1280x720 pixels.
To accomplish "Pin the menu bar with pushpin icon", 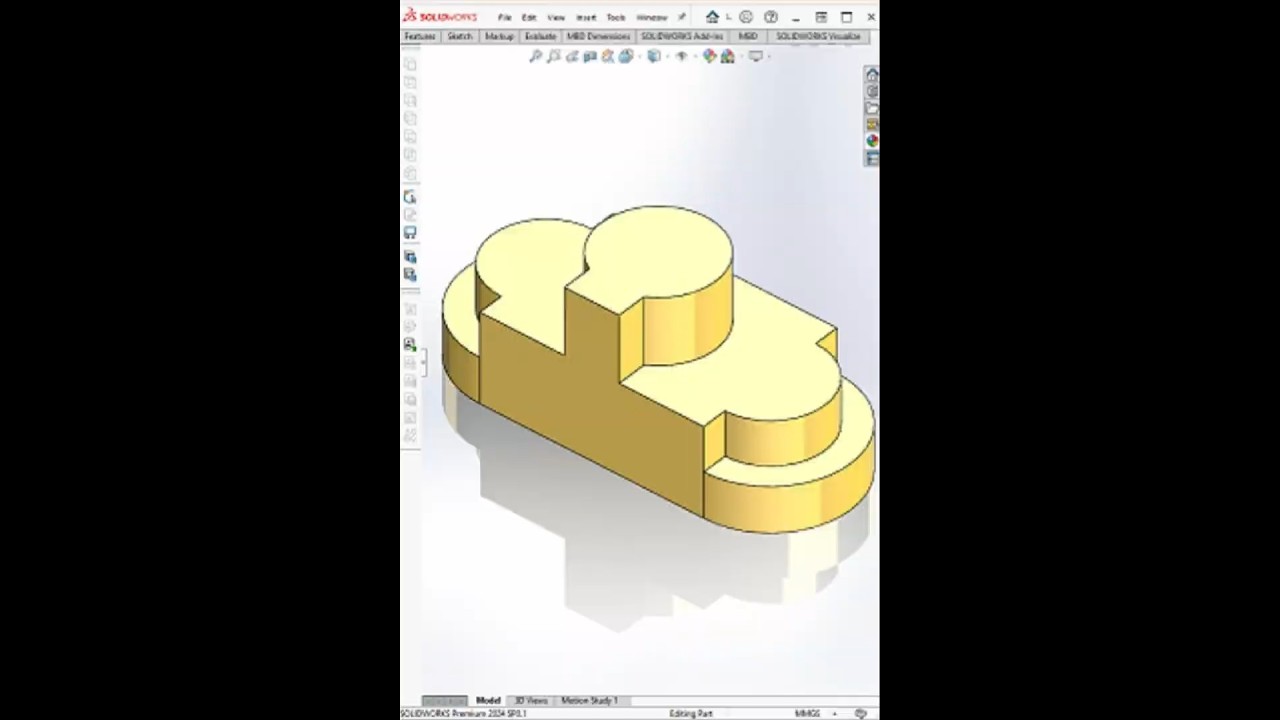I will [x=681, y=16].
